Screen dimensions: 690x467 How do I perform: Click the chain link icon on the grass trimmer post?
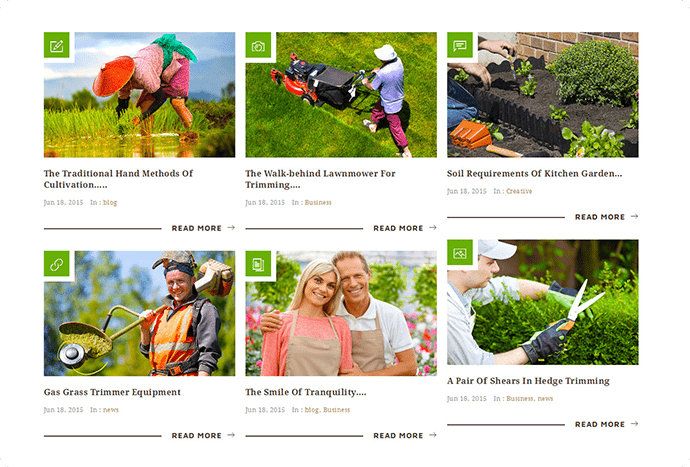[x=56, y=264]
